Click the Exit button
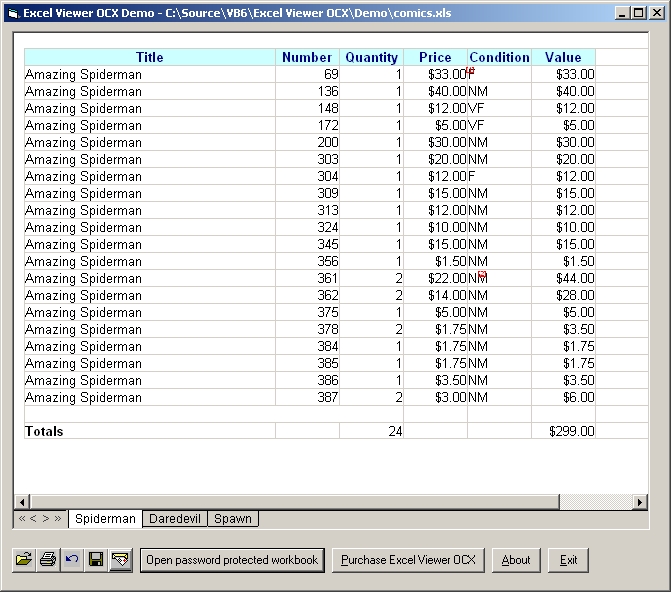671x592 pixels. [x=568, y=560]
